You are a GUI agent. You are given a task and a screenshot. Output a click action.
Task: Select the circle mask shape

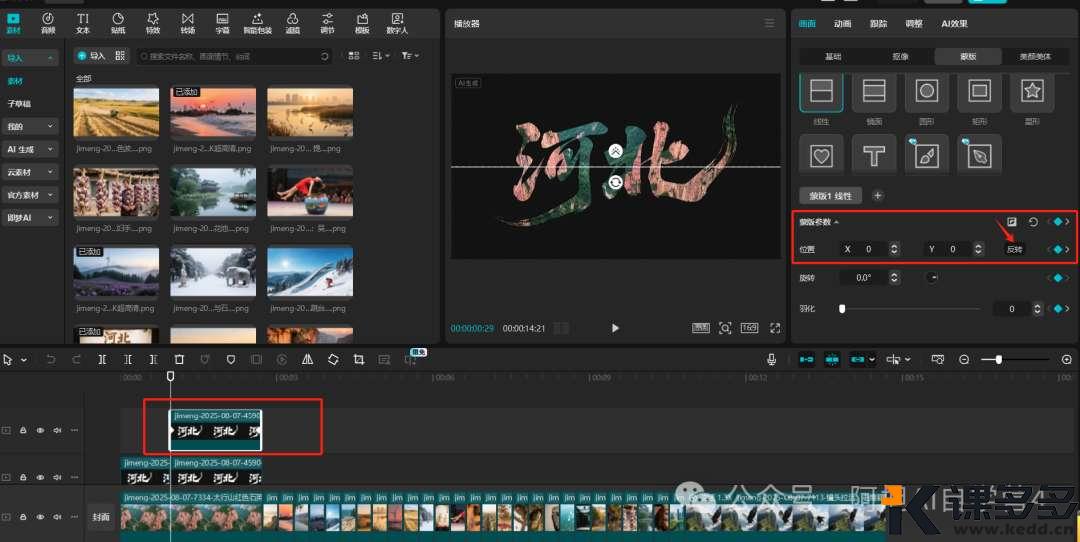tap(926, 91)
